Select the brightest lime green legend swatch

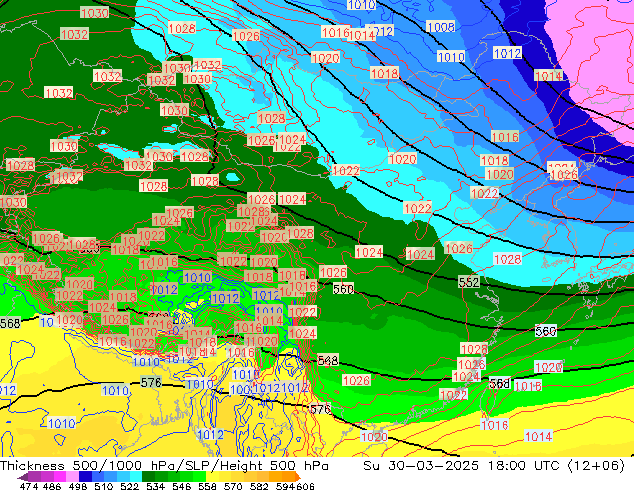click(200, 477)
